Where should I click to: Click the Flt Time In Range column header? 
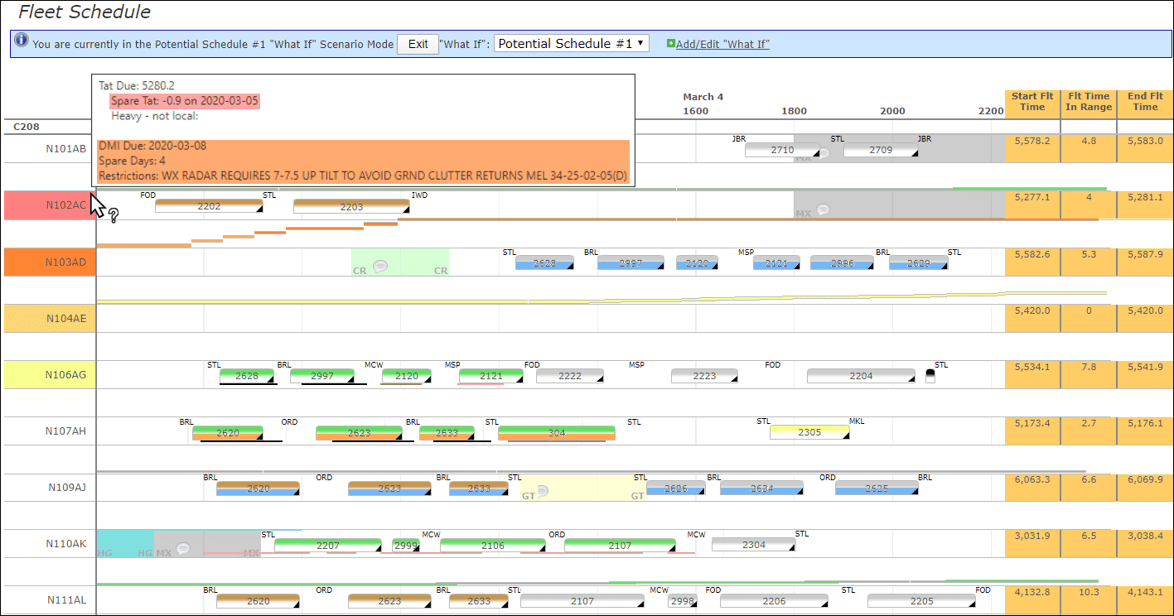click(1089, 100)
